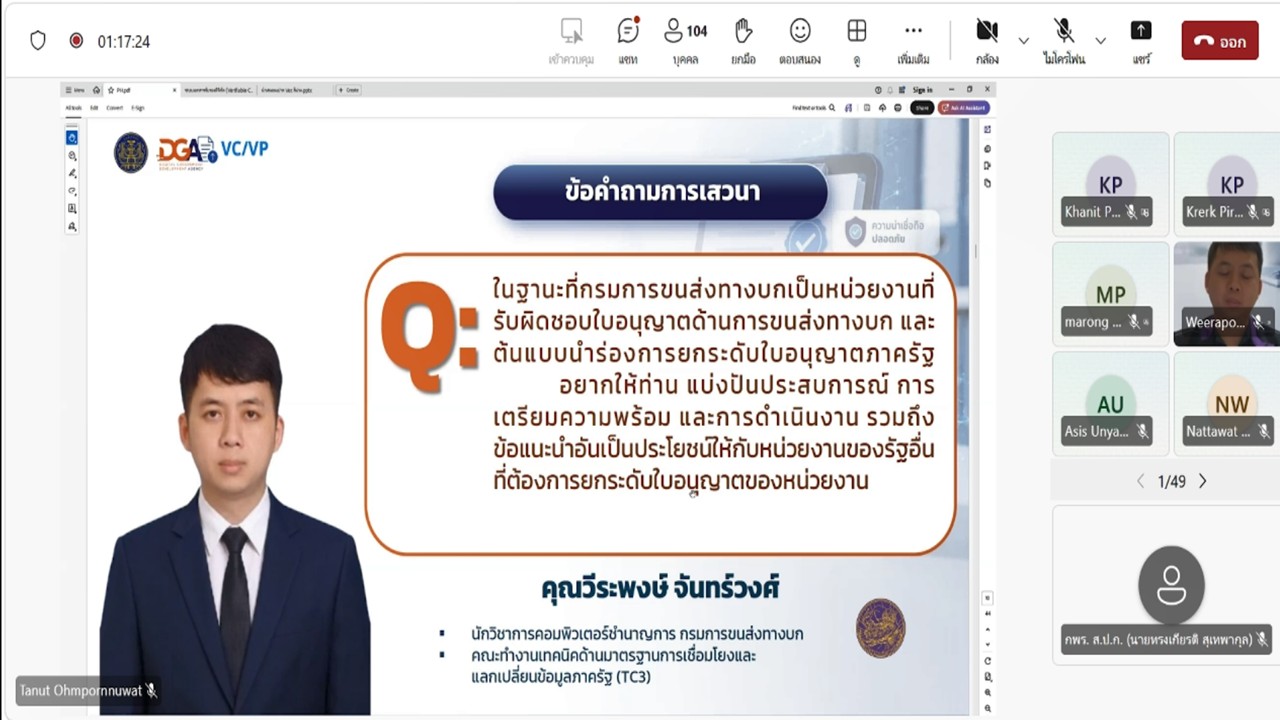
Task: Choose the Add comment tool in Acrobat
Action: click(x=72, y=155)
